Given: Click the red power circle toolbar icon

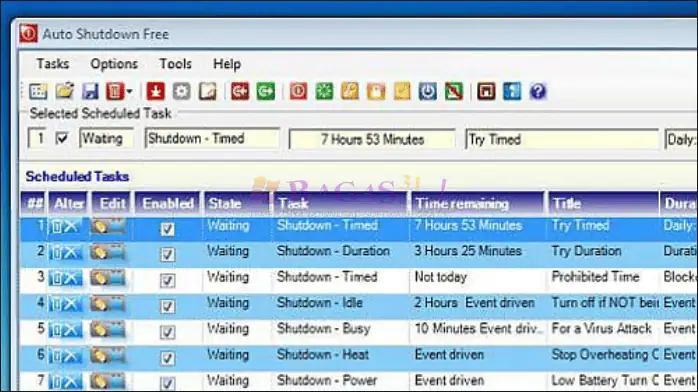Looking at the screenshot, I should 298,91.
